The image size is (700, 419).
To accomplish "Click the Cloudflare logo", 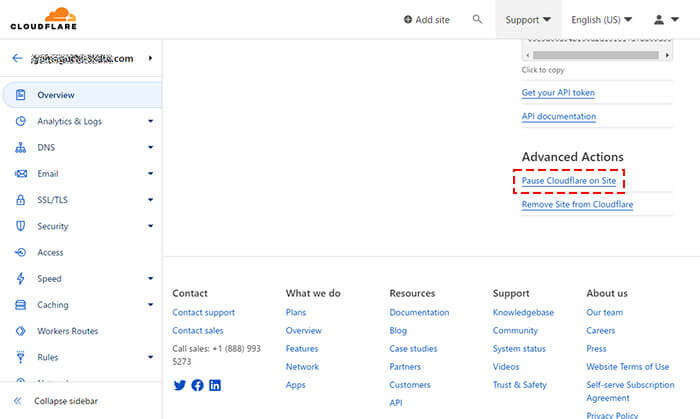I will 43,19.
